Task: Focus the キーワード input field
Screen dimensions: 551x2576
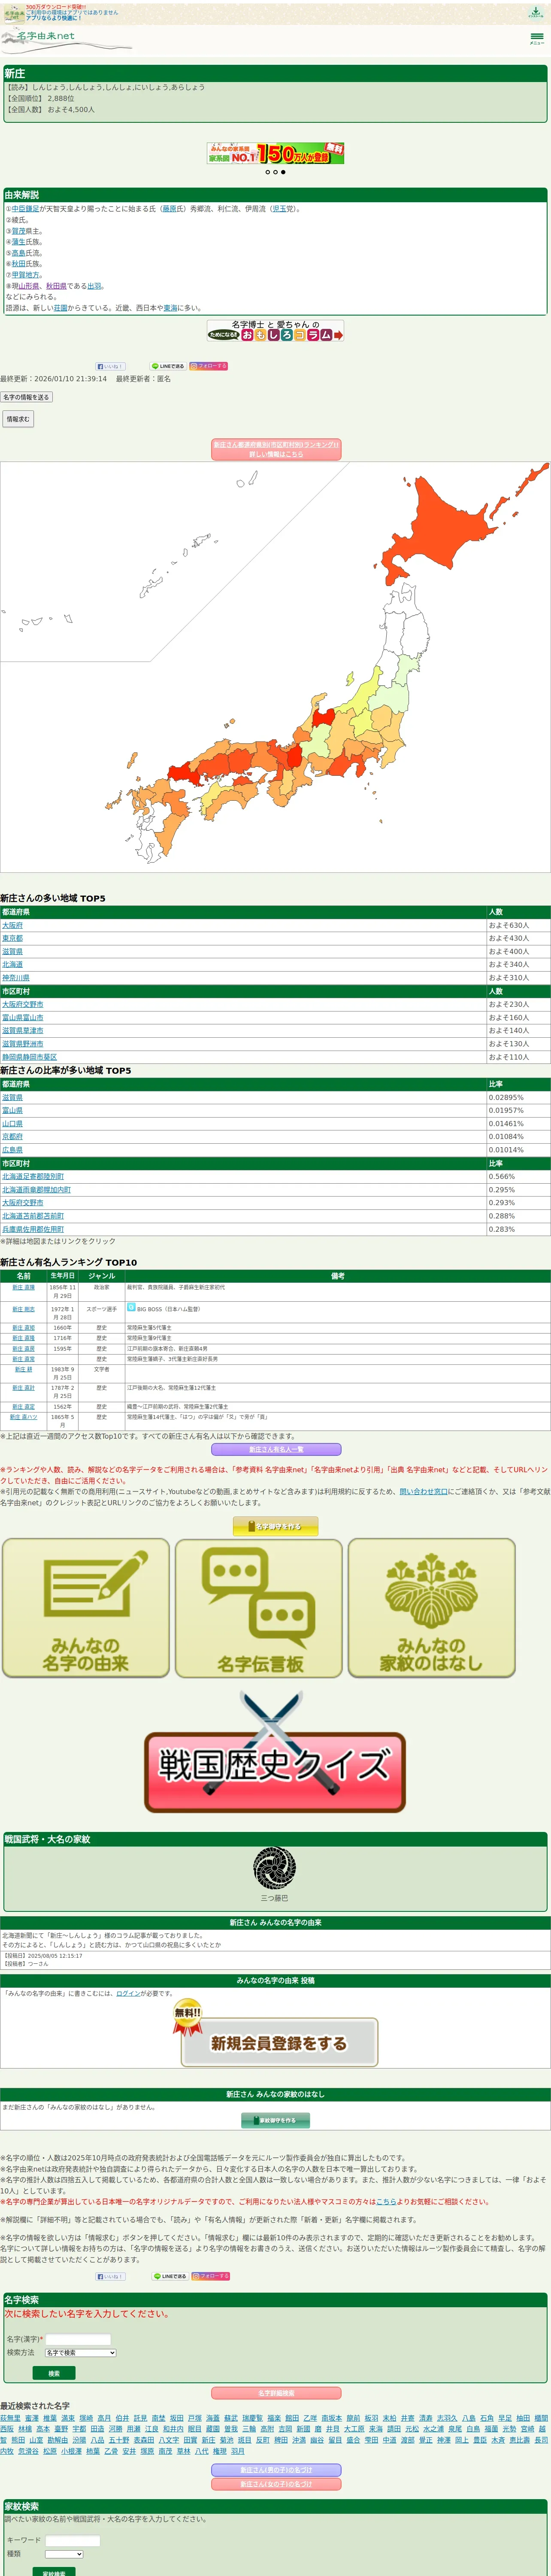Action: [x=73, y=2540]
